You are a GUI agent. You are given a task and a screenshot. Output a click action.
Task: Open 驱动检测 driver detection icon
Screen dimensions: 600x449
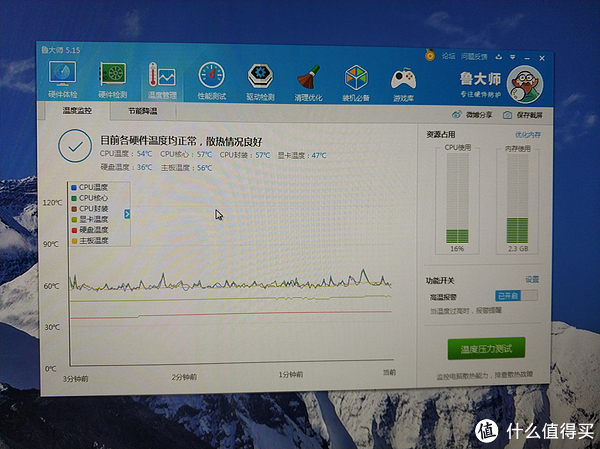click(x=260, y=82)
